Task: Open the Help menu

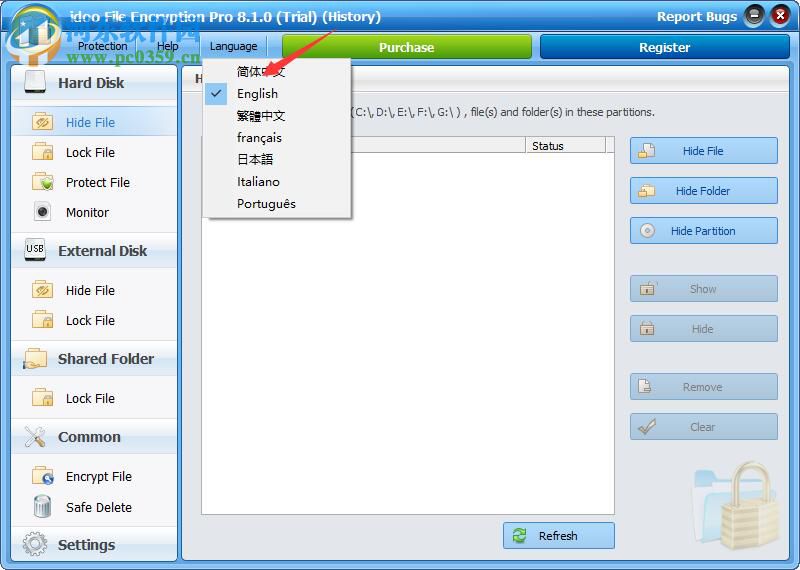Action: pos(167,46)
